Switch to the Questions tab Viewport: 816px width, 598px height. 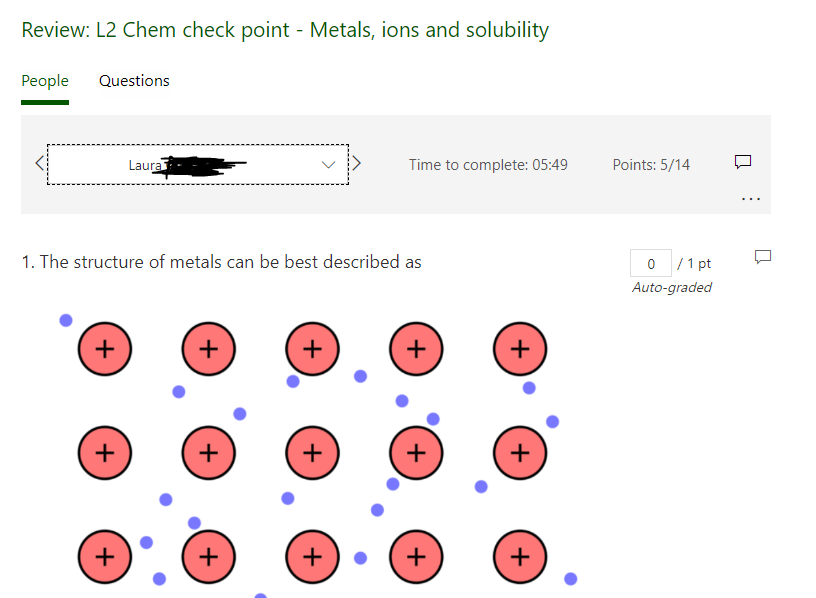[134, 81]
